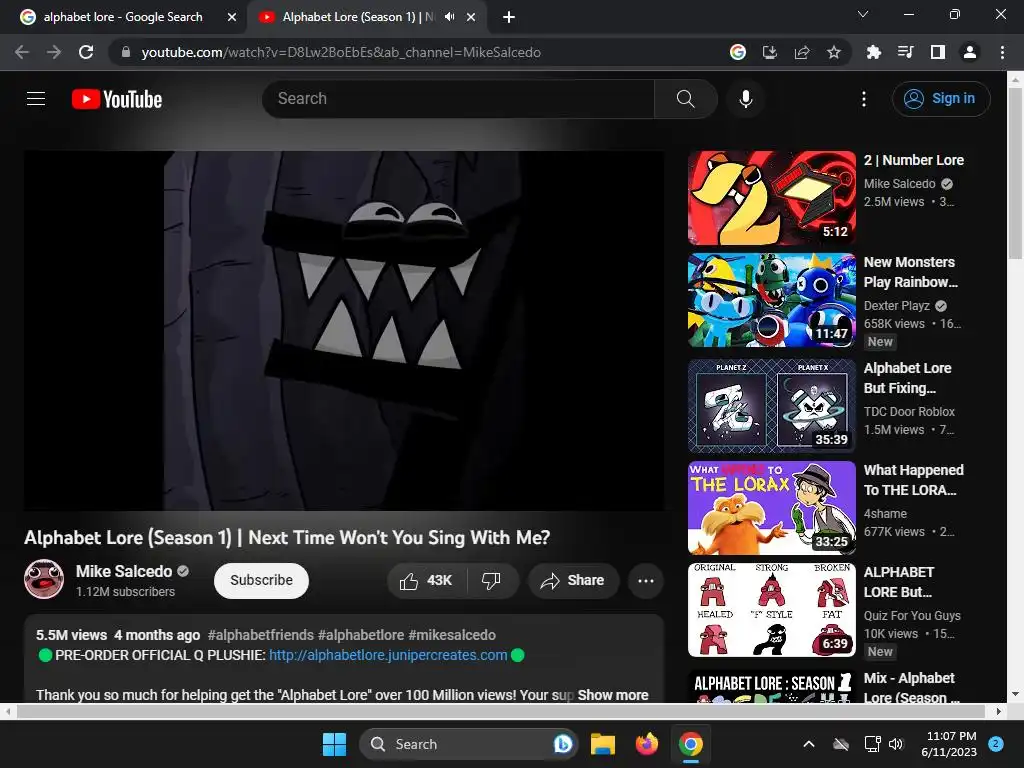
Task: Click Sign in button
Action: point(941,99)
